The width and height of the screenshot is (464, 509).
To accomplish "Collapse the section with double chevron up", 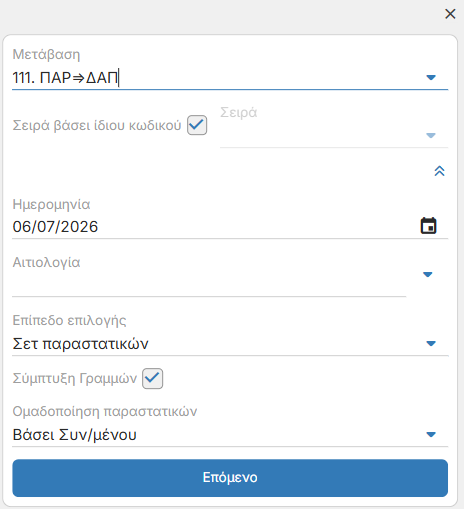I will click(x=439, y=171).
